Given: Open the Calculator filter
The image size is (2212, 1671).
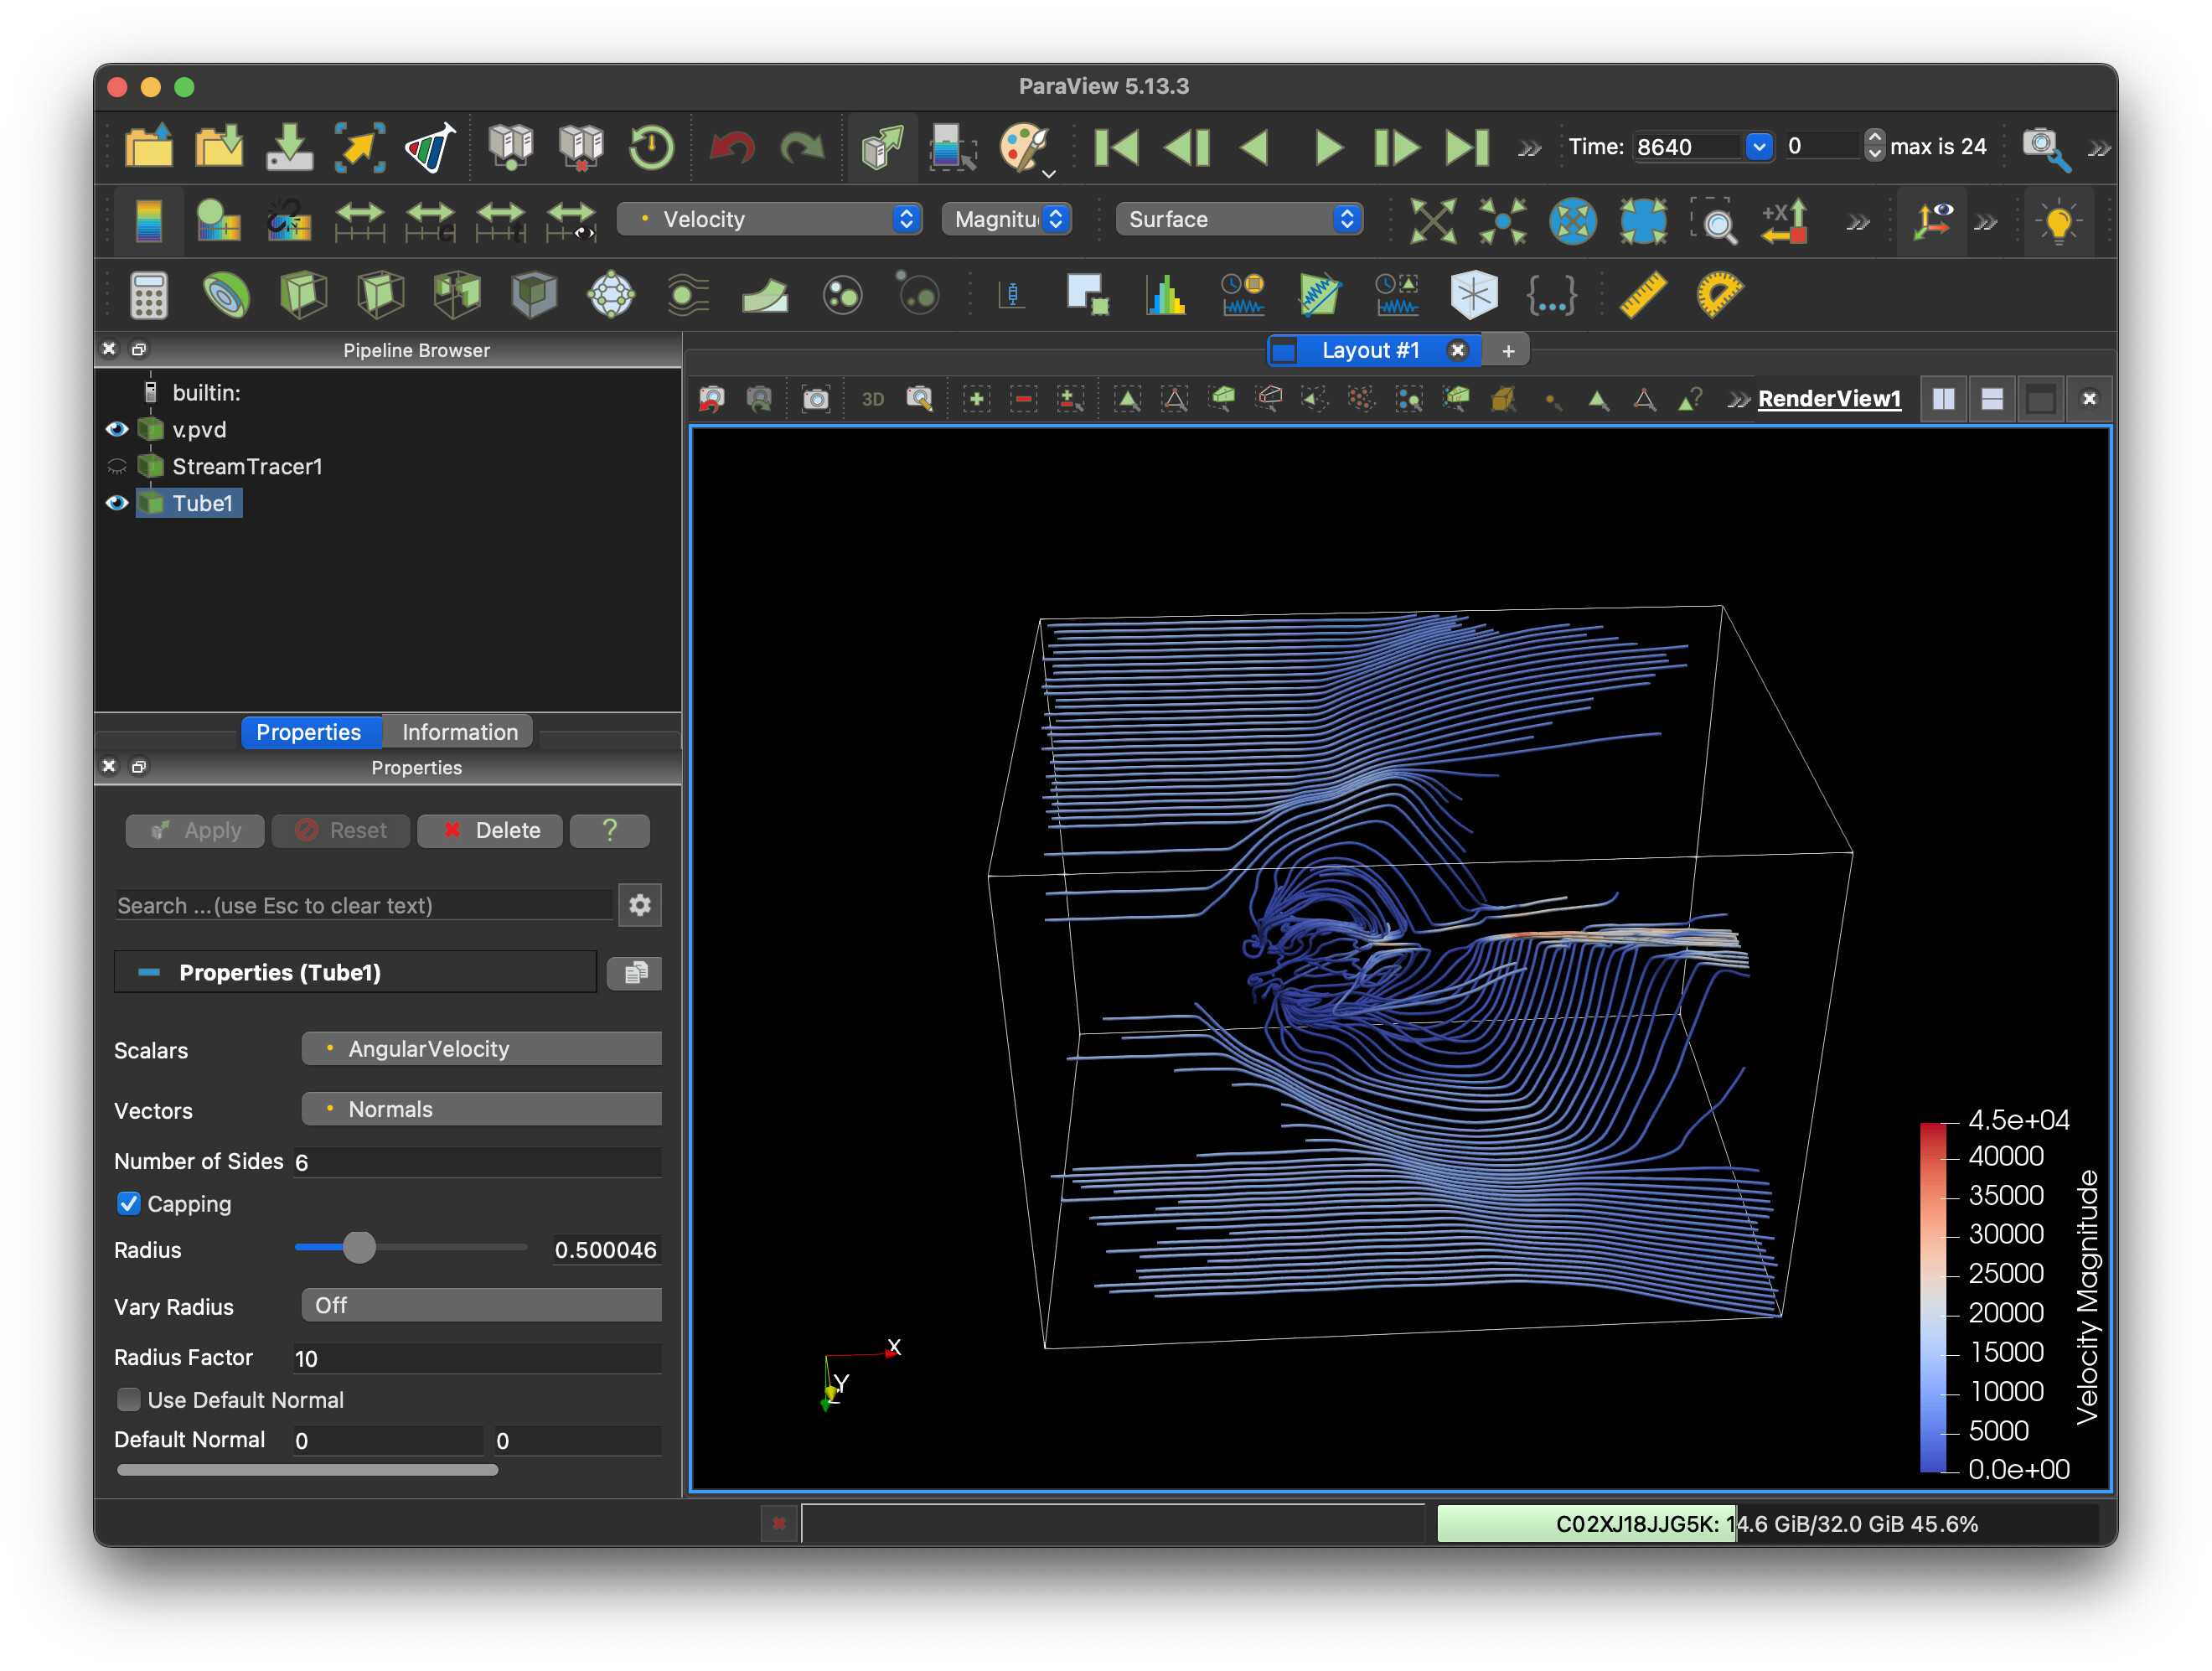Looking at the screenshot, I should click(149, 295).
